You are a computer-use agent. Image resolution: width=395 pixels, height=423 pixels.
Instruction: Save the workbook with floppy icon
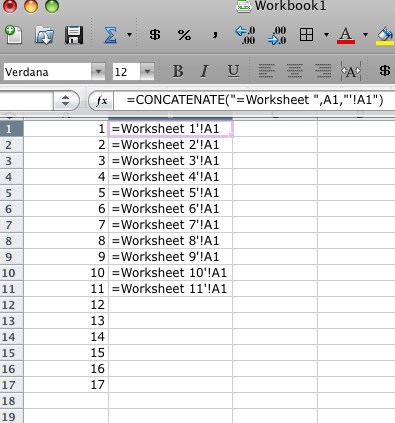(x=74, y=35)
